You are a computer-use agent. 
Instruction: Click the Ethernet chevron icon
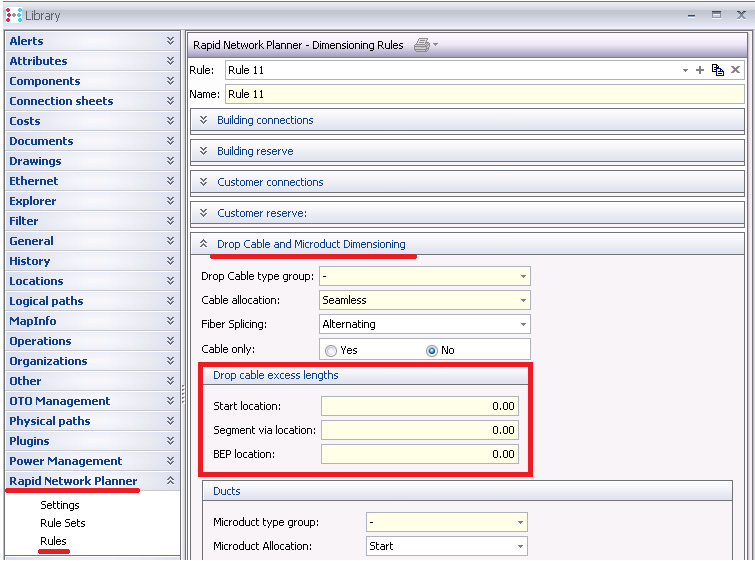170,181
